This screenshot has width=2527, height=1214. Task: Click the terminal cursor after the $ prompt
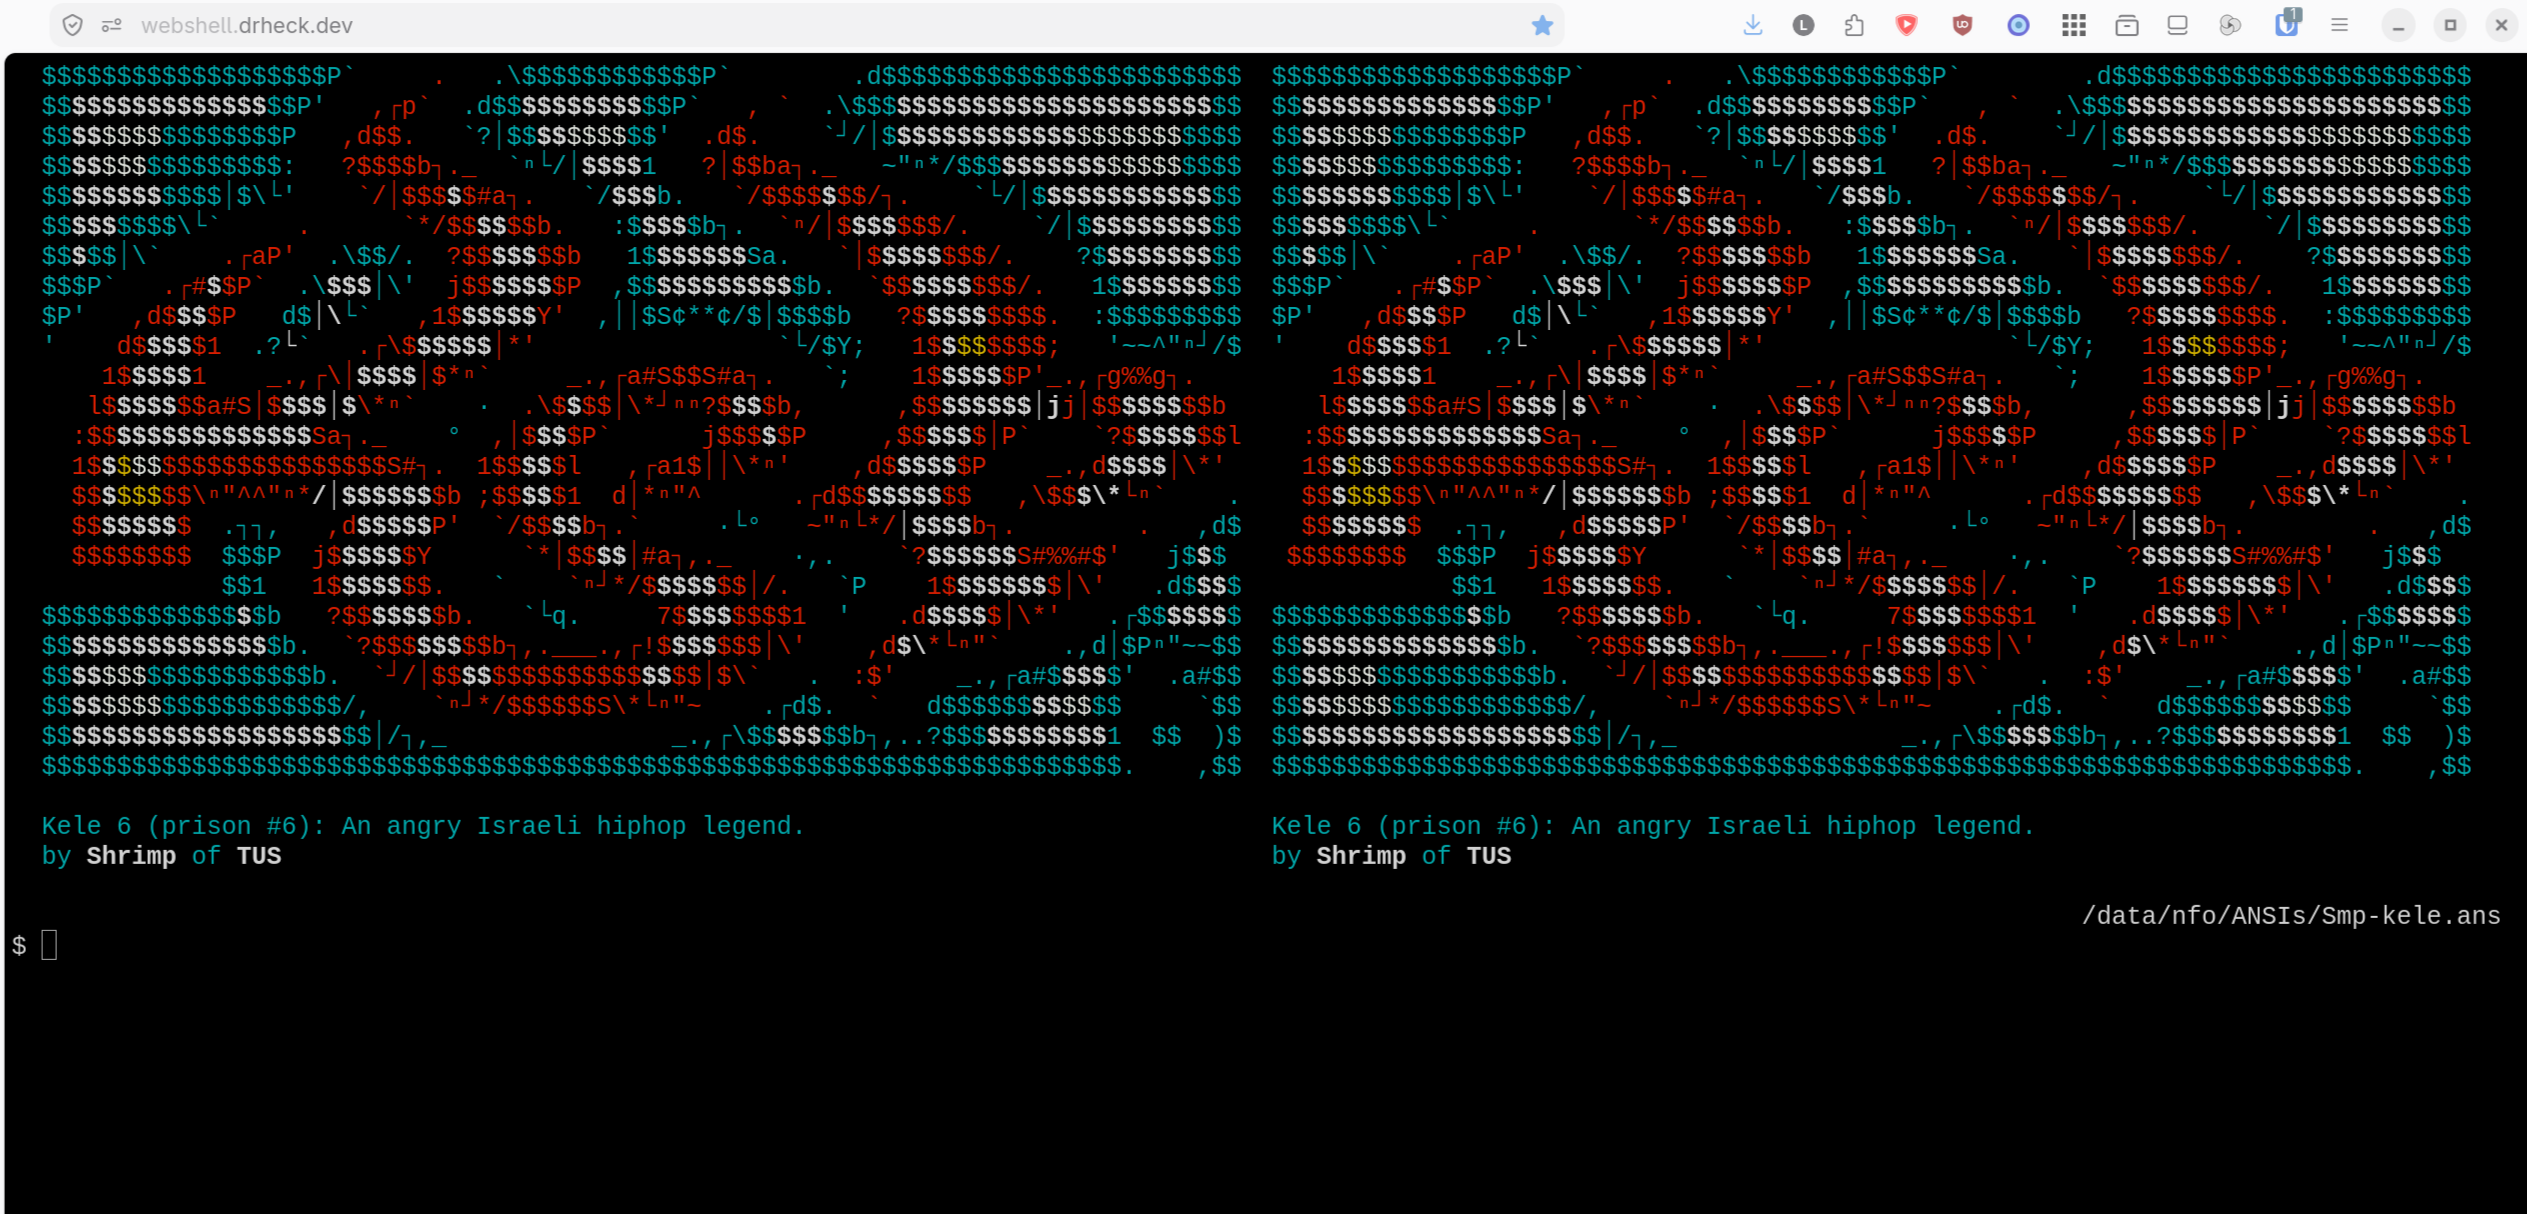click(49, 945)
